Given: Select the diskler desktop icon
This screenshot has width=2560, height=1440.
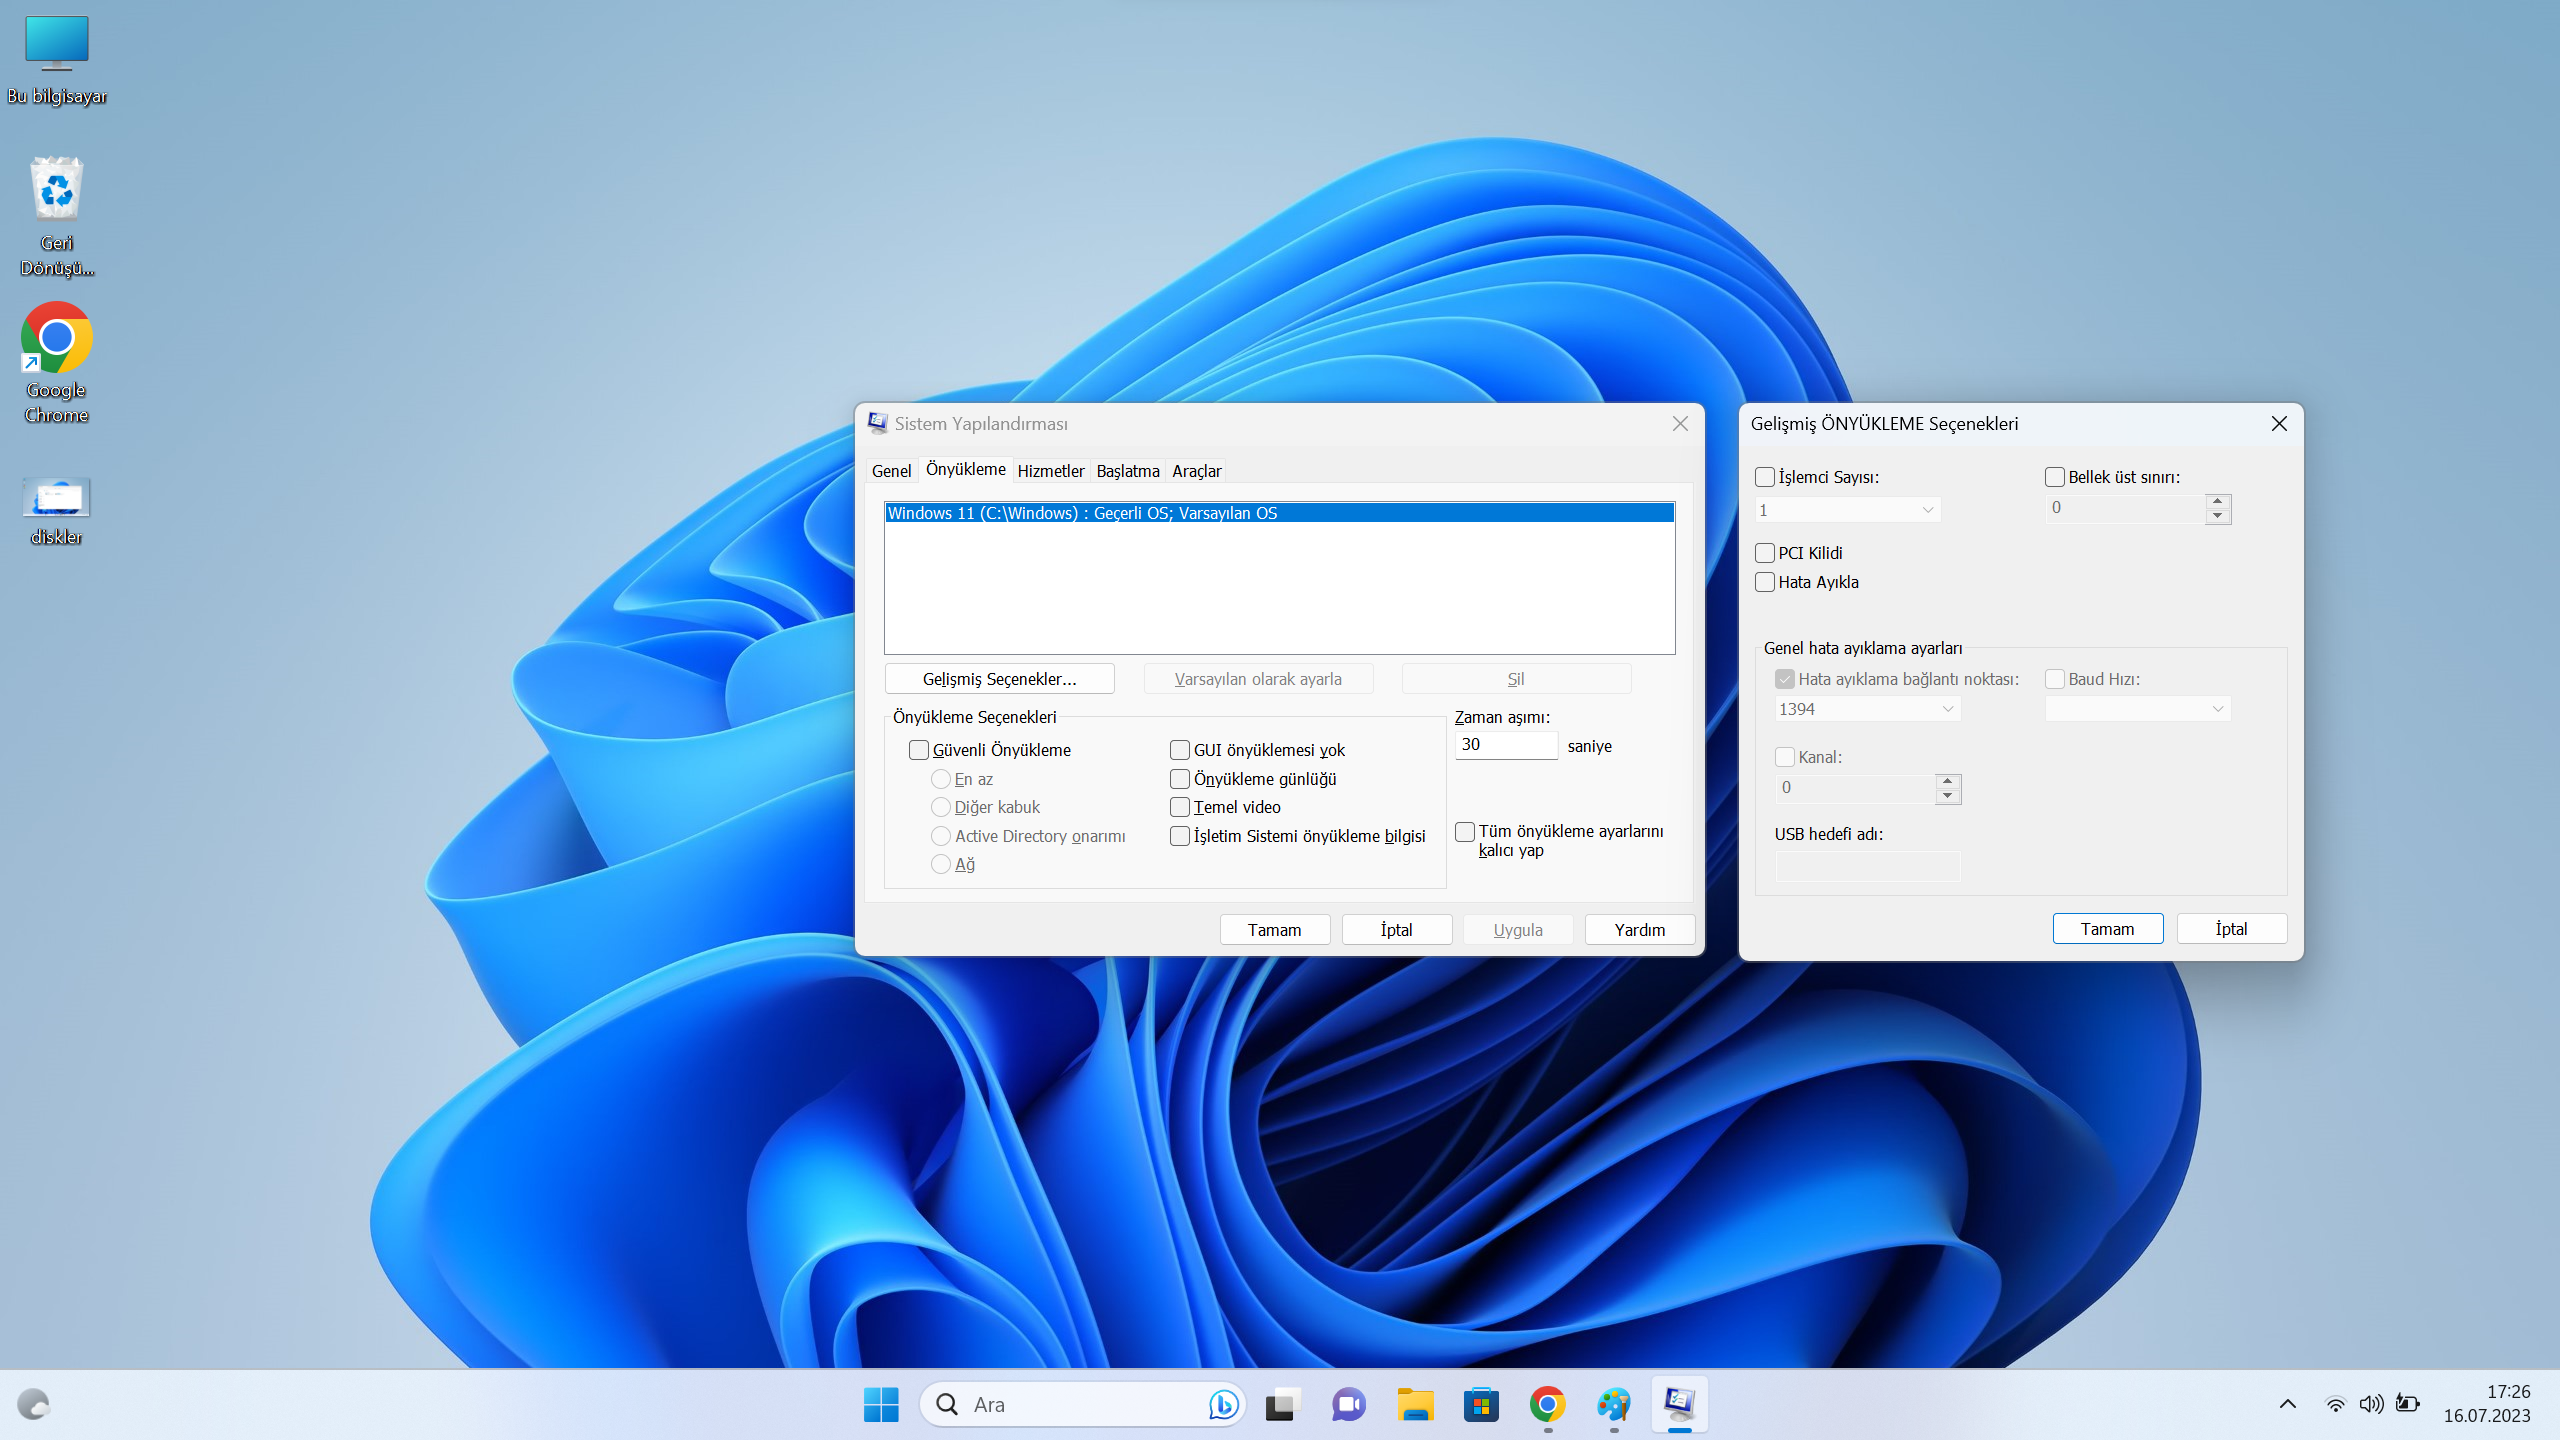Looking at the screenshot, I should [56, 498].
